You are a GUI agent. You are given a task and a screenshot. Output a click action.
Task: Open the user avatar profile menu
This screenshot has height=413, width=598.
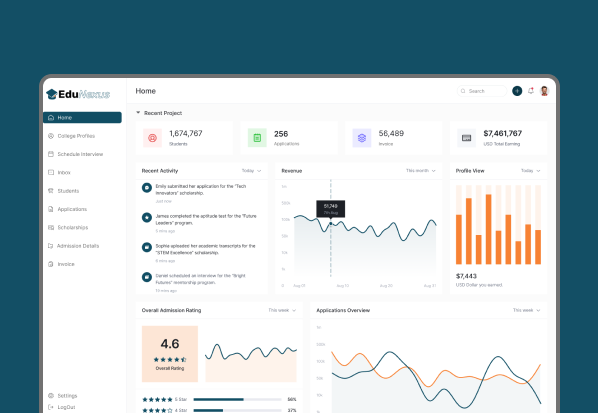tap(544, 91)
